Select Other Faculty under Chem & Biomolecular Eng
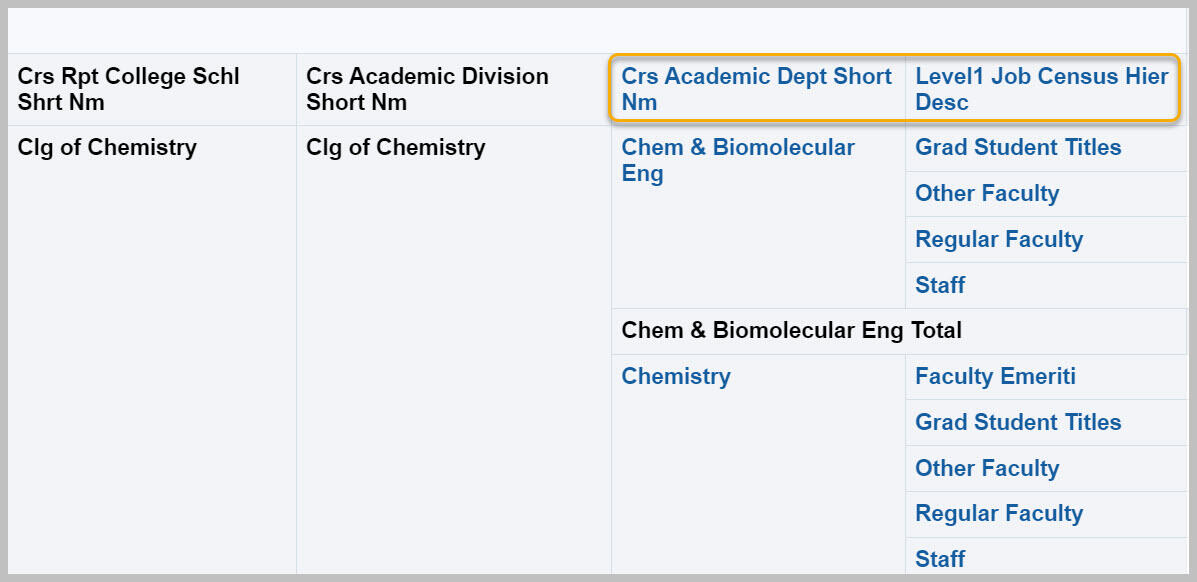 click(986, 193)
